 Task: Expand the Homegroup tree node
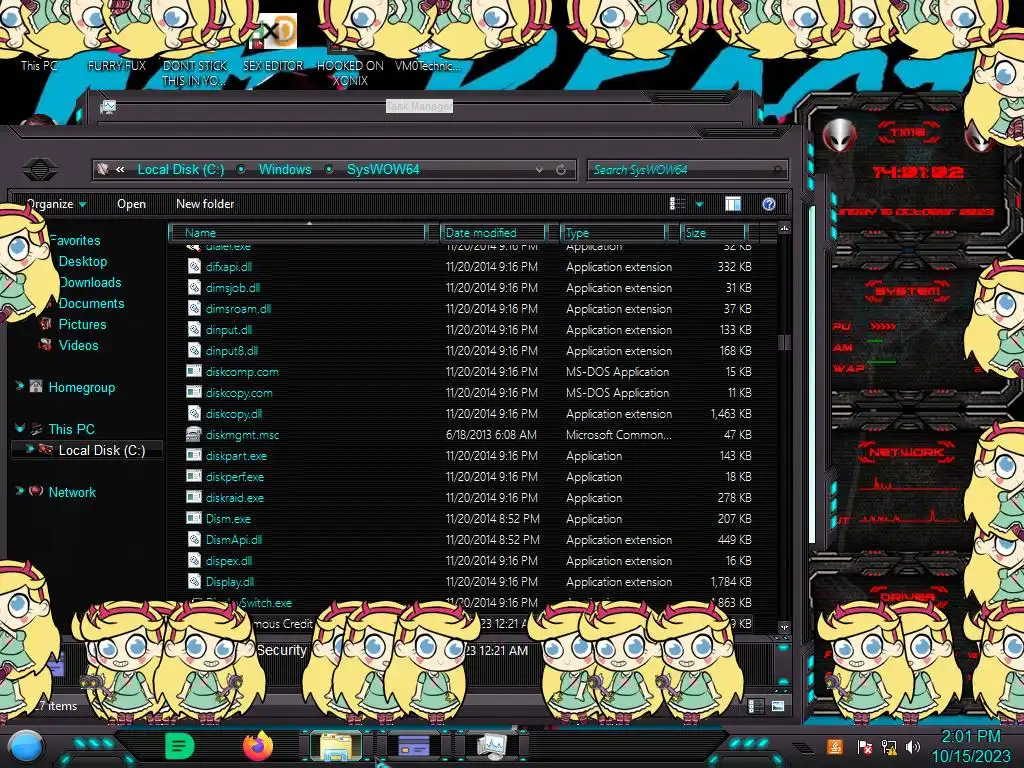(20, 387)
